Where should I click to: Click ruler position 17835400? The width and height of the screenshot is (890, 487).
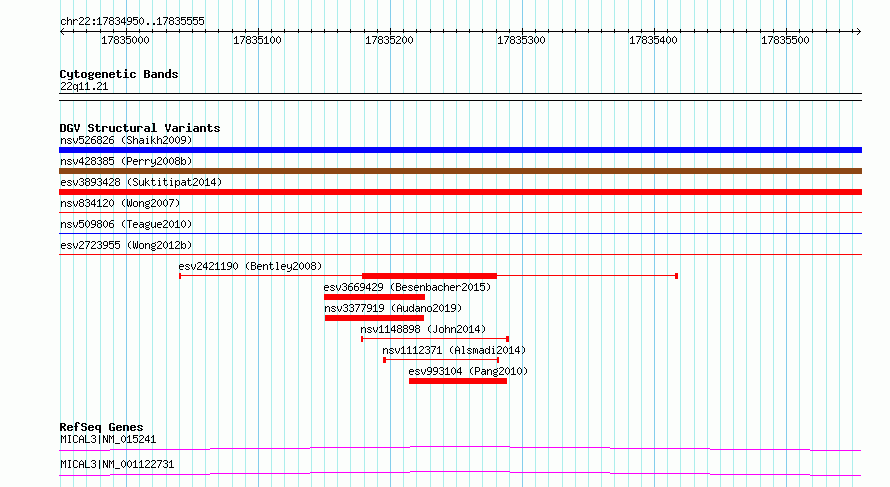pos(653,40)
